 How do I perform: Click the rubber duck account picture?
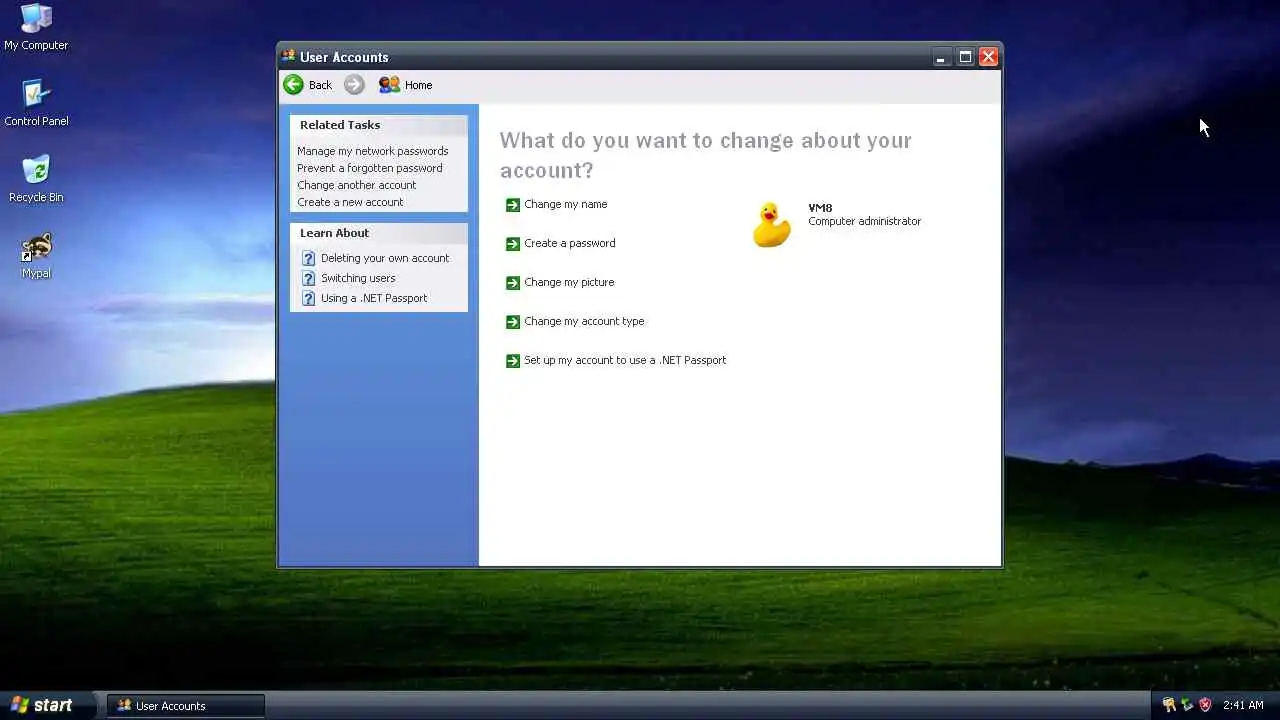tap(772, 225)
